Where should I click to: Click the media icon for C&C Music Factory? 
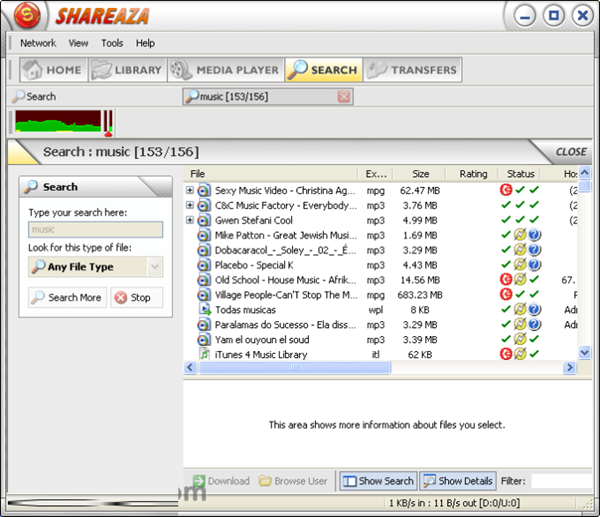point(204,205)
